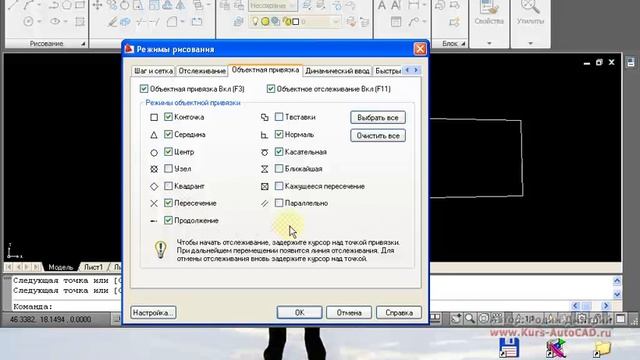Screen dimensions: 640x360
Task: Open help with Справка button
Action: point(399,313)
